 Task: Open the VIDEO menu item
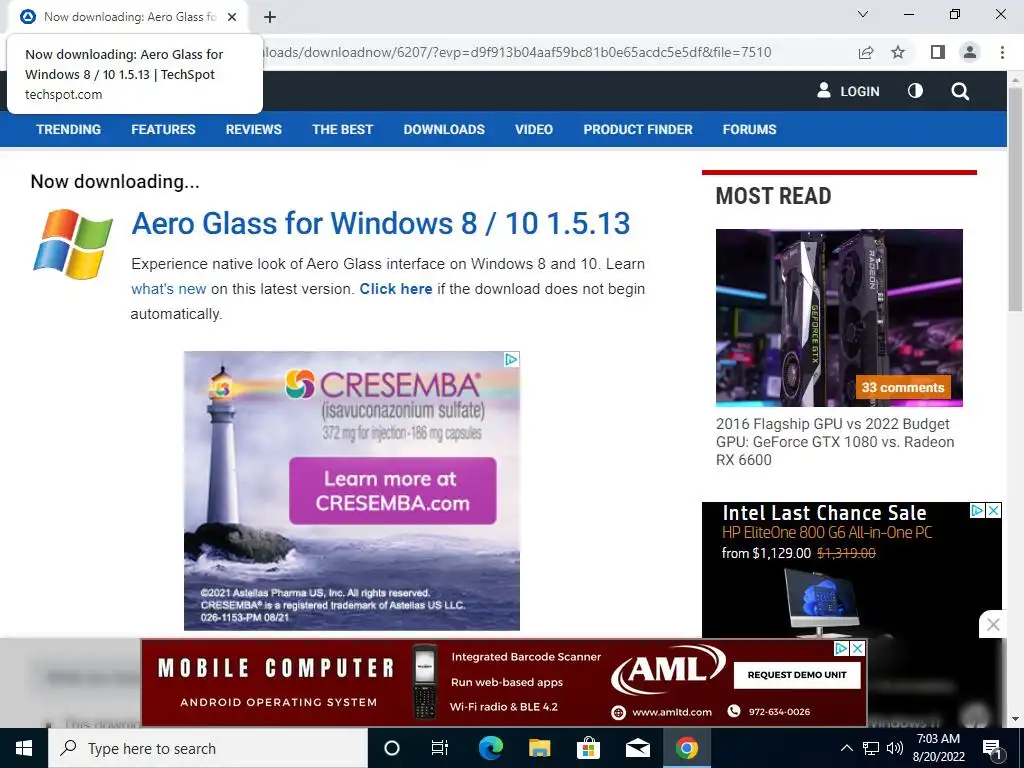click(534, 129)
